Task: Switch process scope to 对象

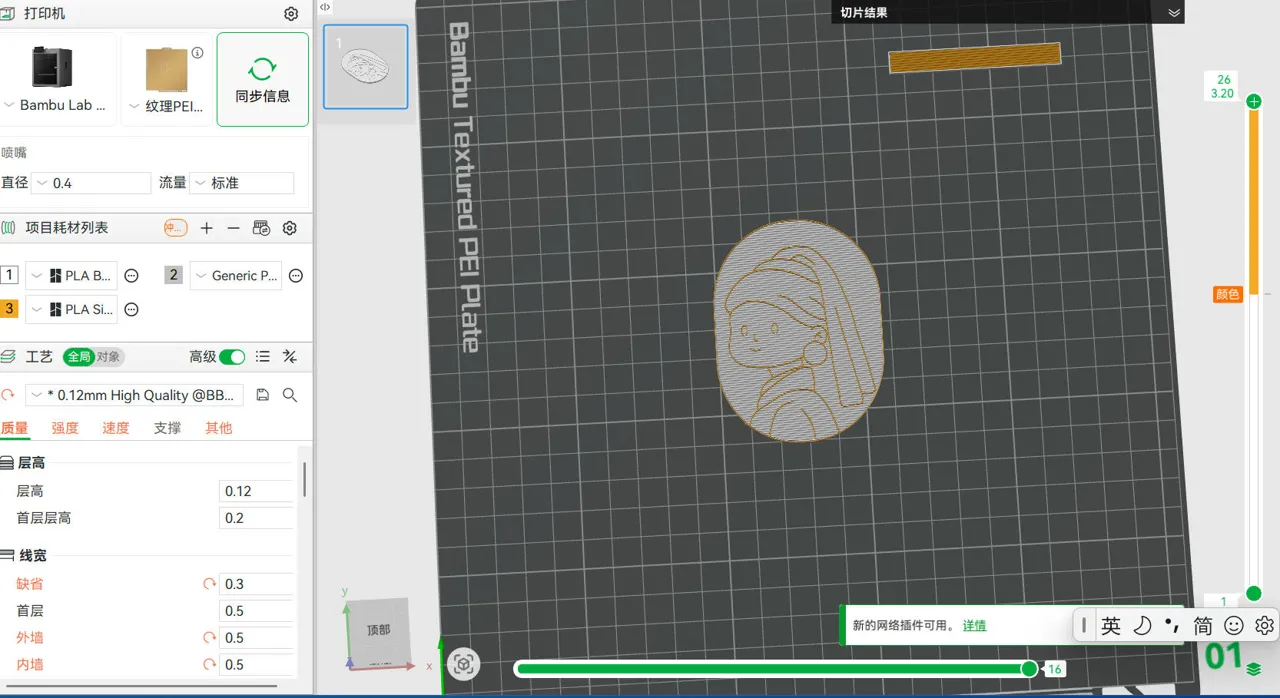Action: coord(109,357)
